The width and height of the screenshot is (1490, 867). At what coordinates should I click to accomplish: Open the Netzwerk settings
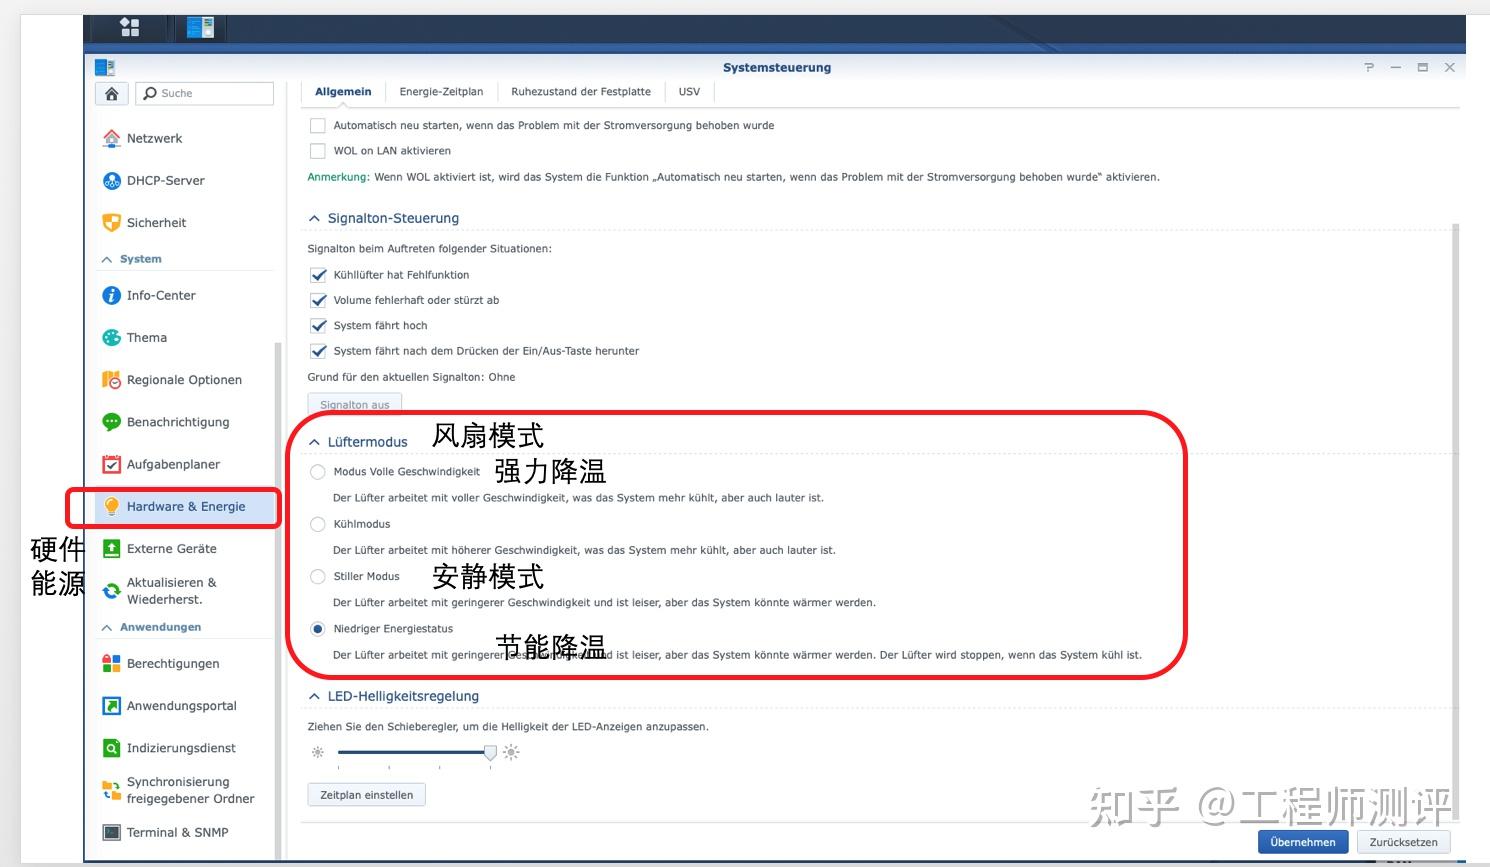[x=155, y=138]
